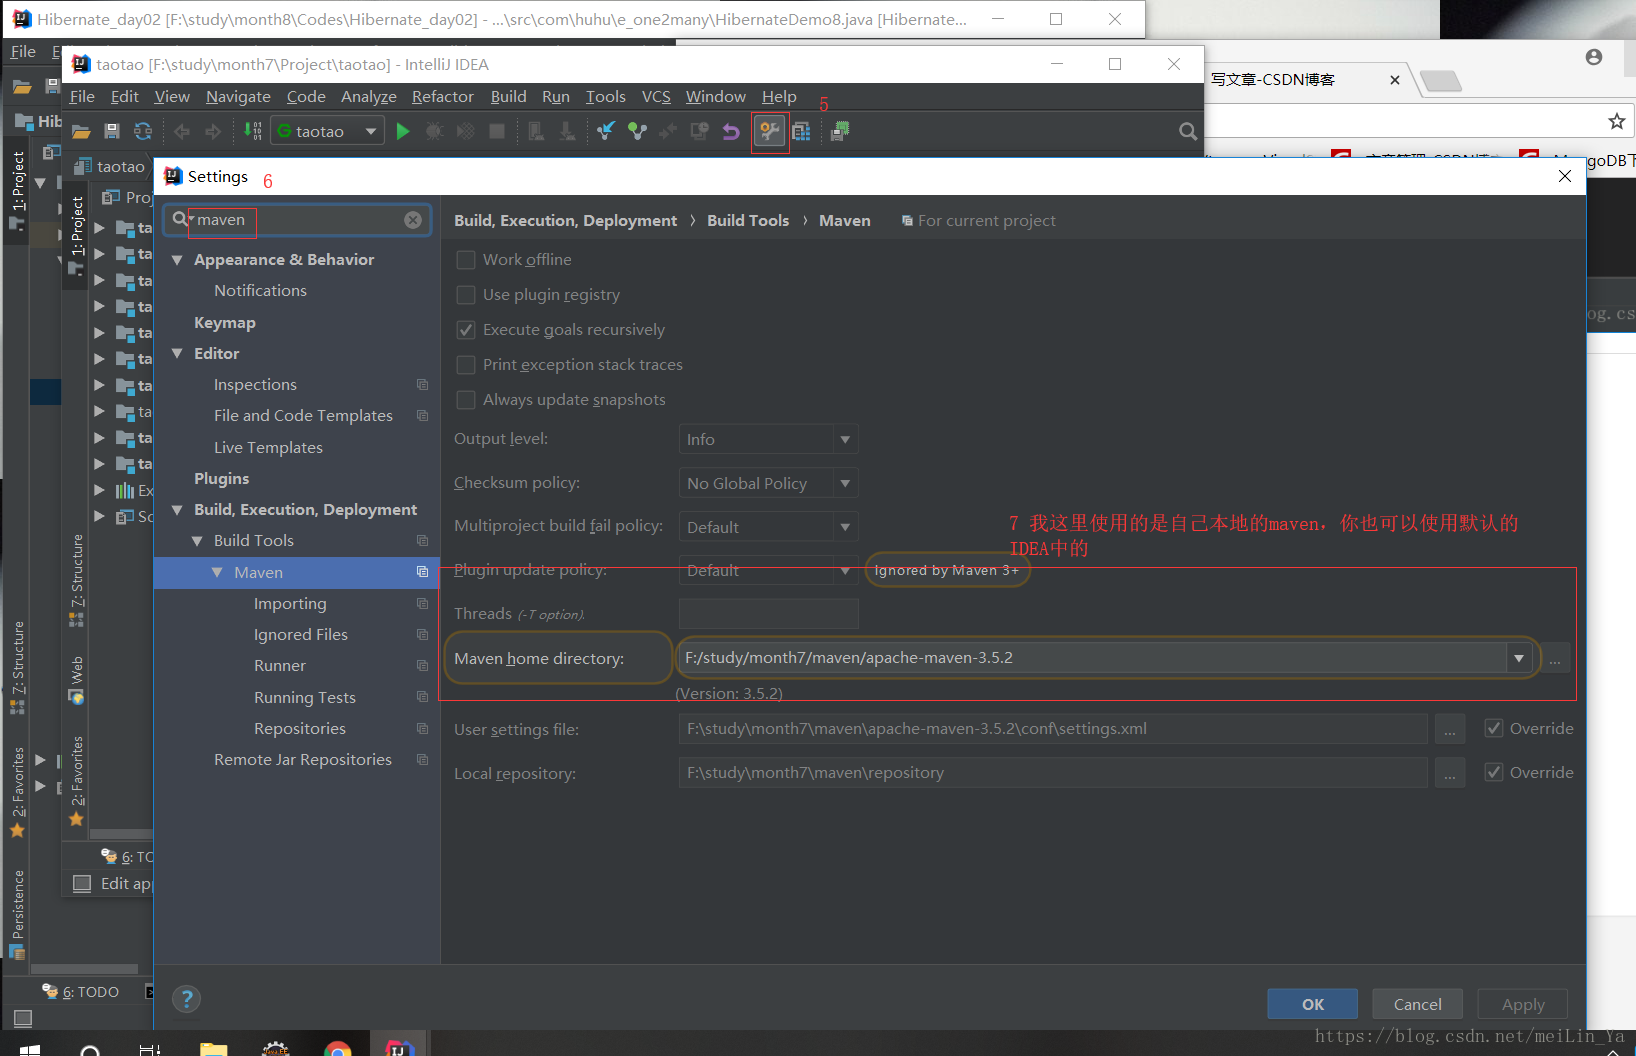Click Build Tools in breadcrumb path
1636x1056 pixels.
pyautogui.click(x=748, y=221)
